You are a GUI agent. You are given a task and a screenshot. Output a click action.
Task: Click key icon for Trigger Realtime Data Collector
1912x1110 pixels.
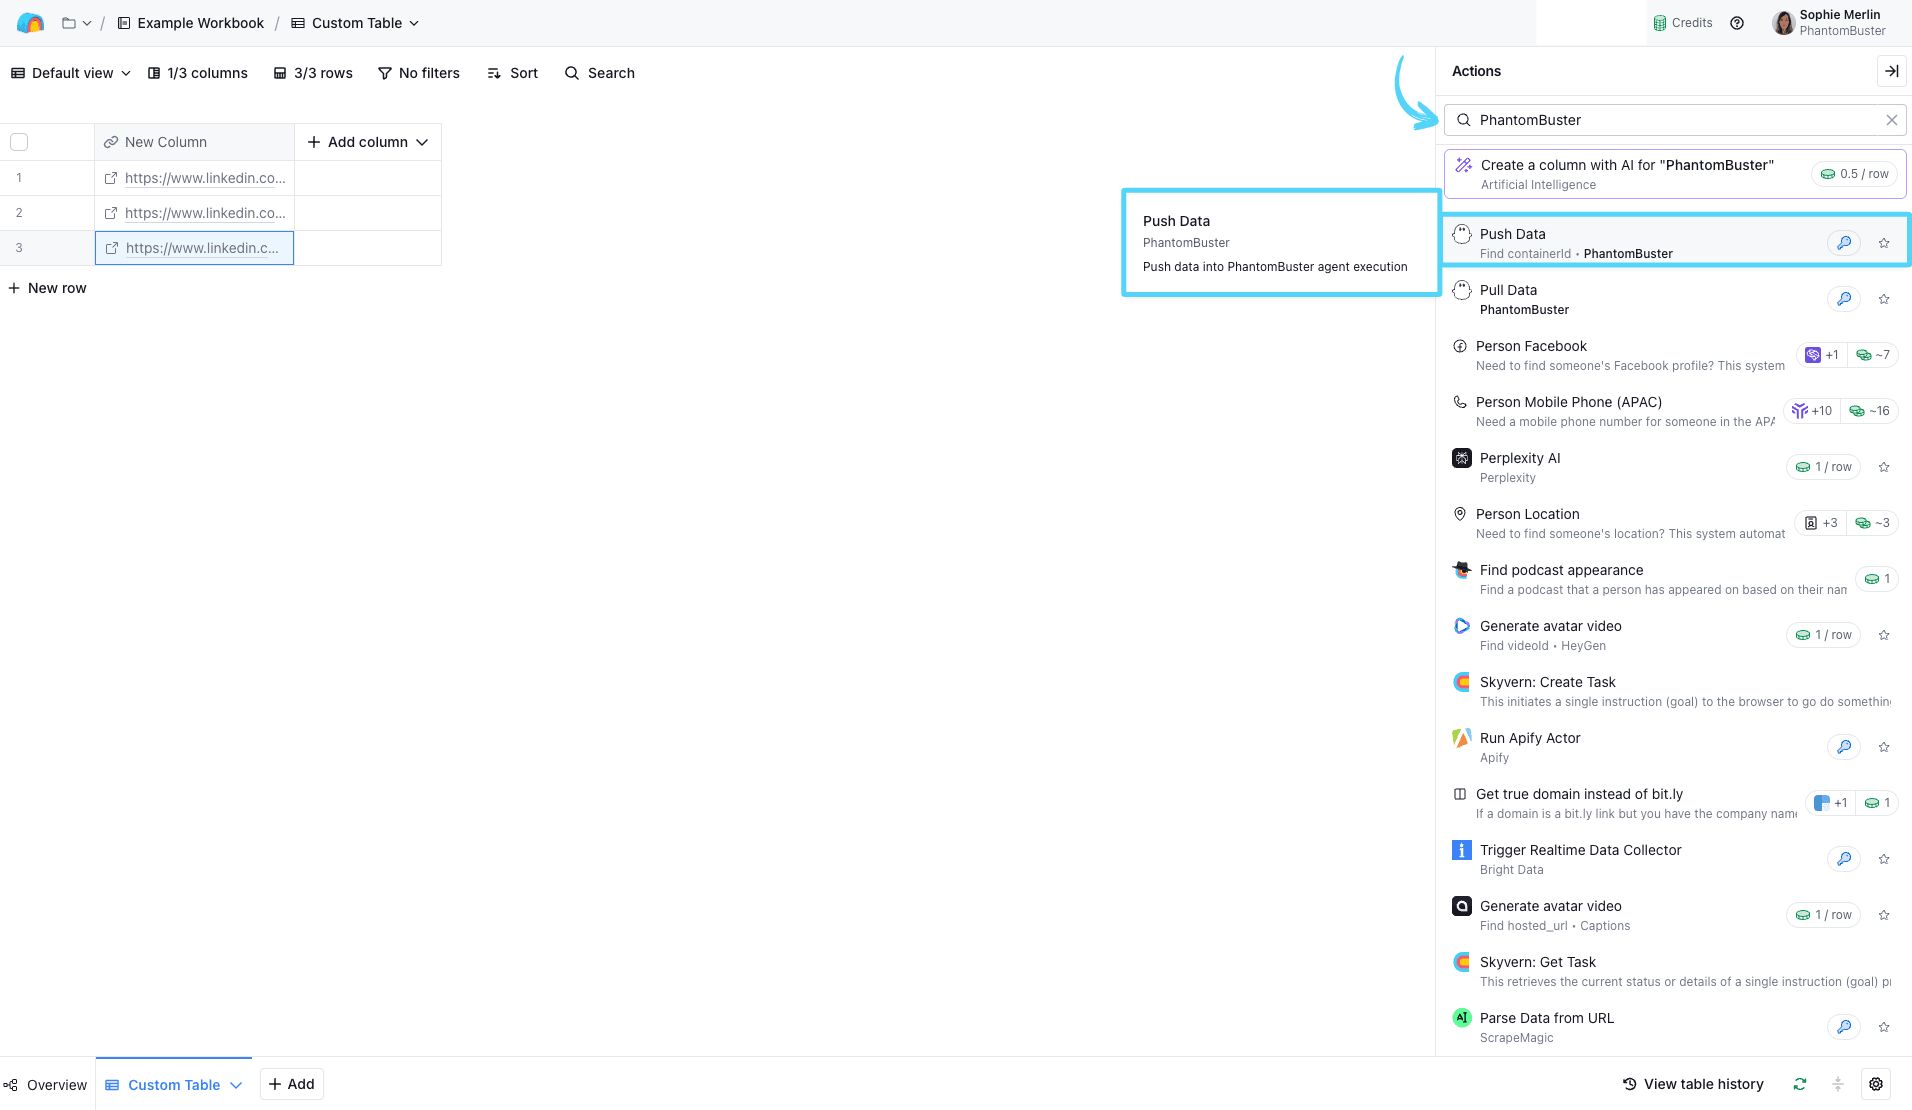tap(1844, 859)
